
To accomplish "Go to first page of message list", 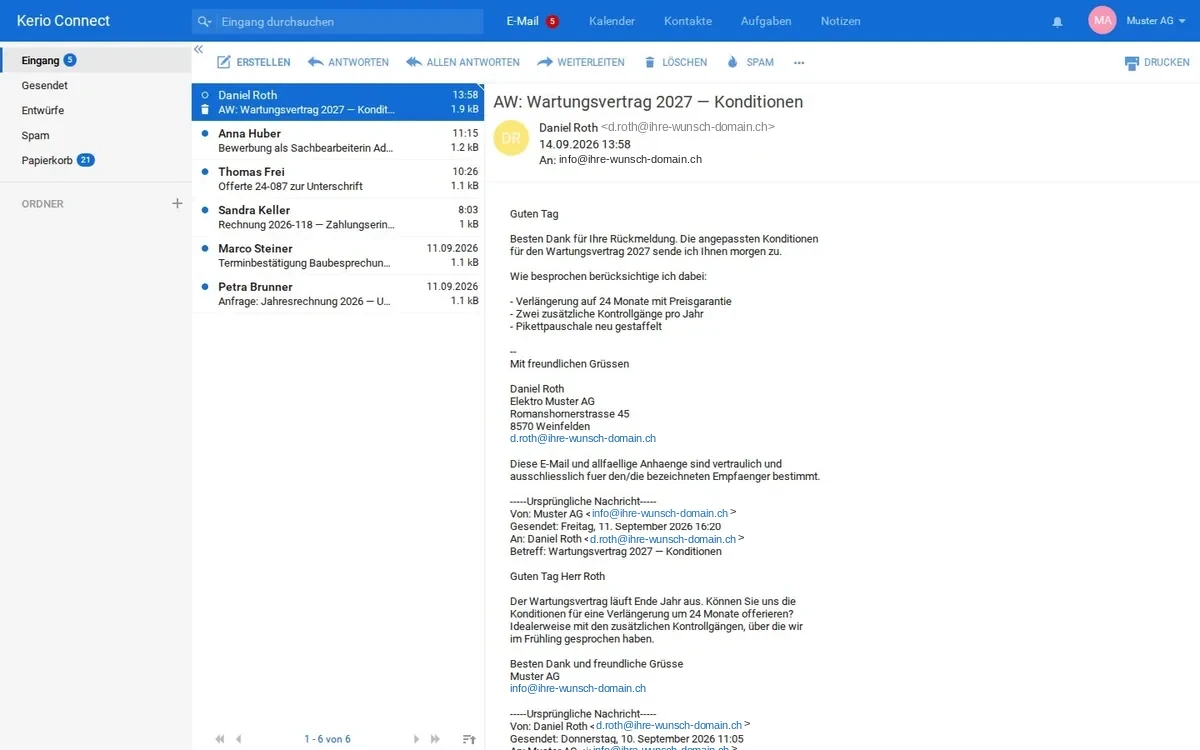I will pyautogui.click(x=220, y=739).
